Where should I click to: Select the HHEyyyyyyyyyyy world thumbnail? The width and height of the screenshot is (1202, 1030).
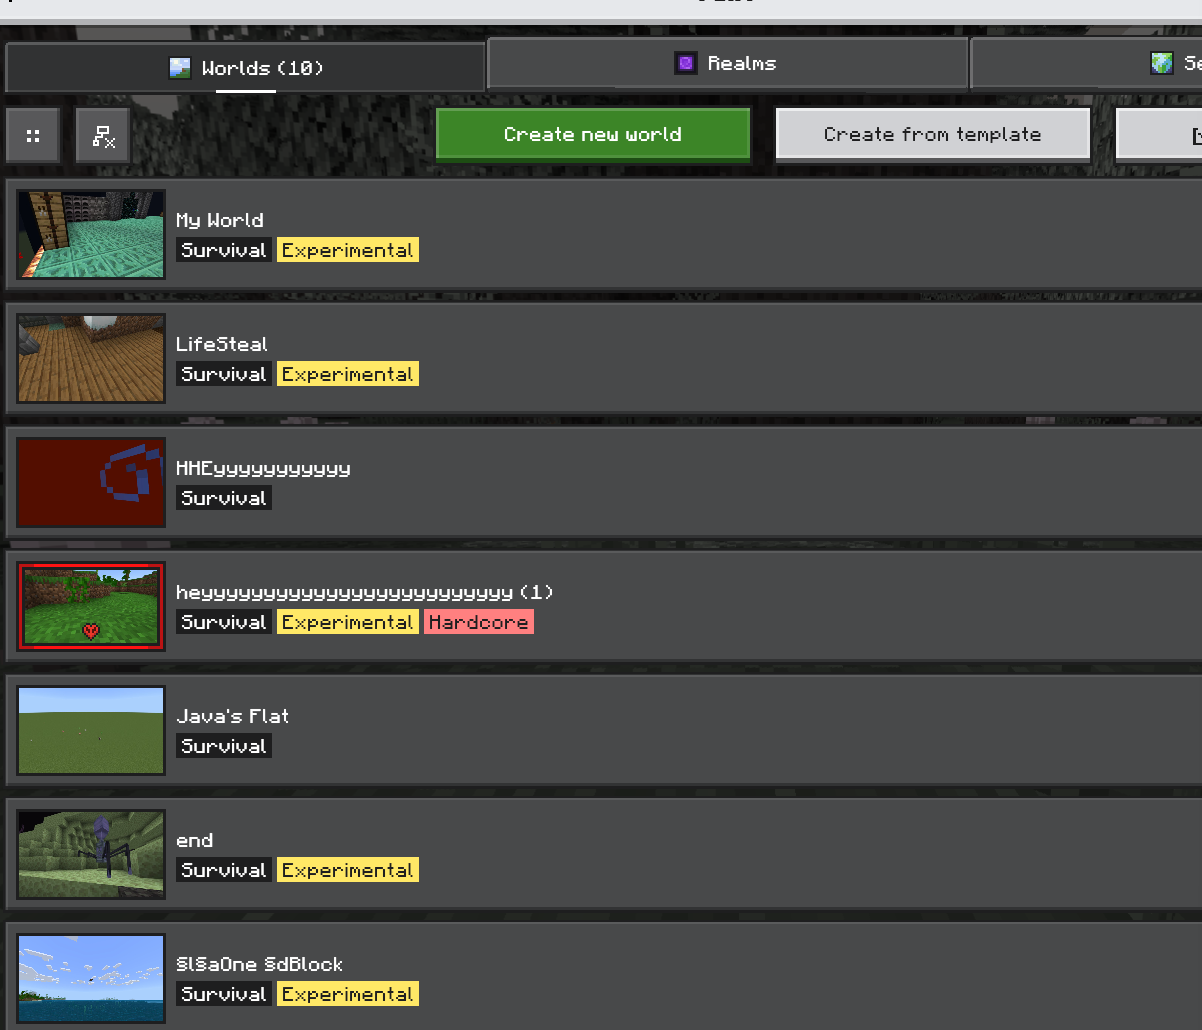[x=91, y=483]
